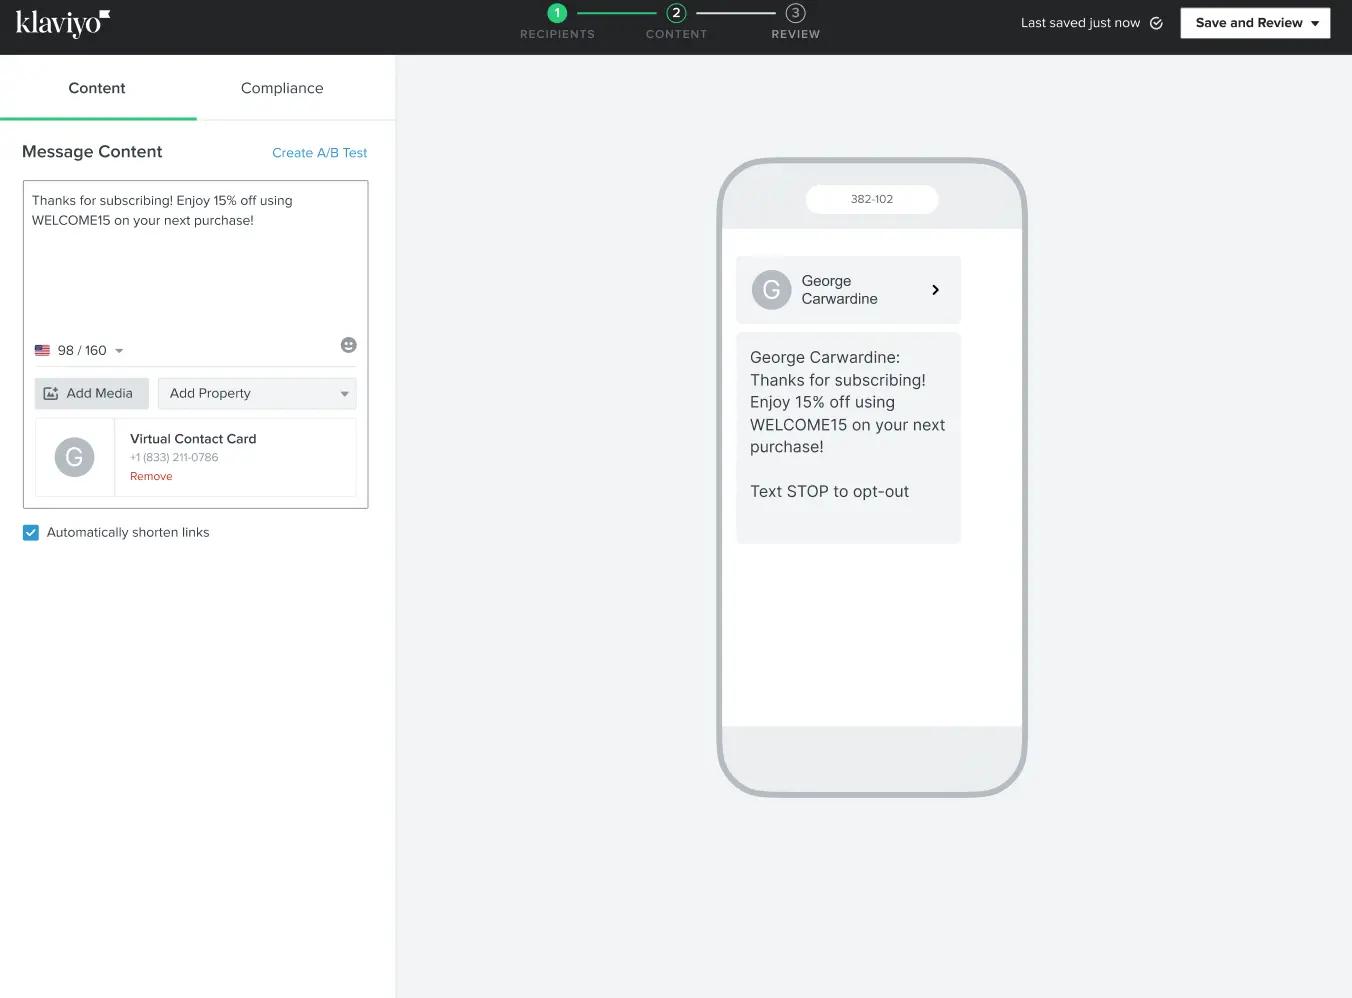Screen dimensions: 1352x998
Task: Click the Add Media image icon
Action: (x=51, y=393)
